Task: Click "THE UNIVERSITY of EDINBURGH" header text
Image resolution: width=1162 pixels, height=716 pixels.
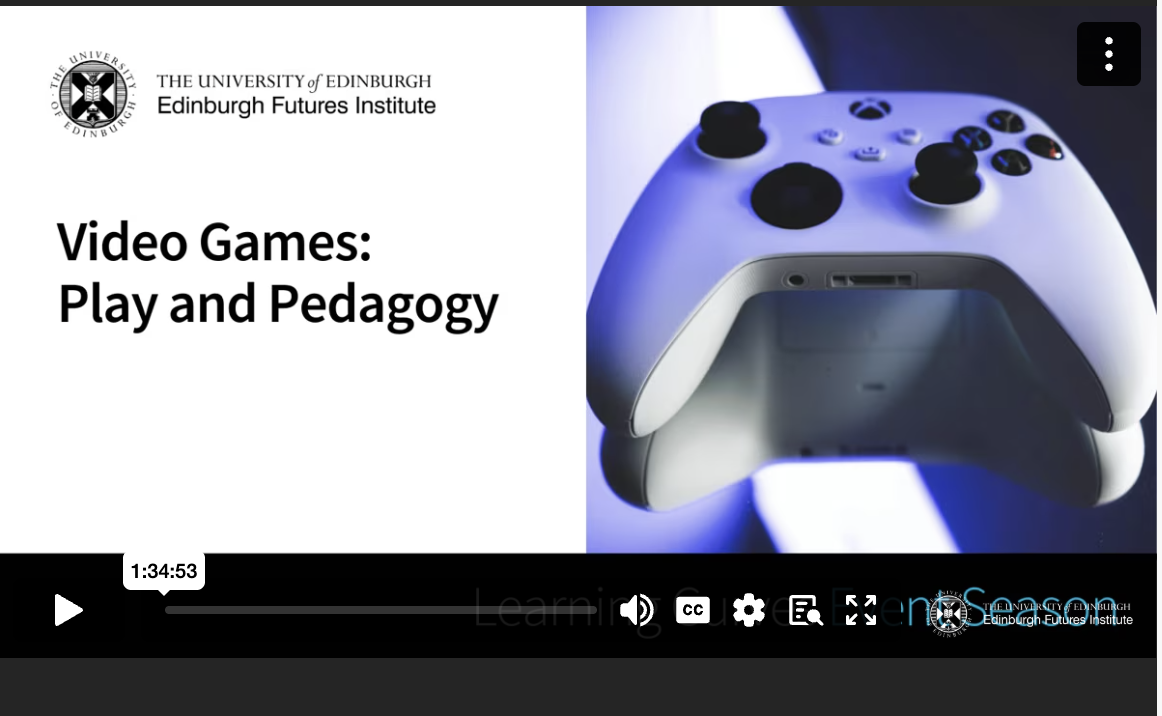Action: 294,81
